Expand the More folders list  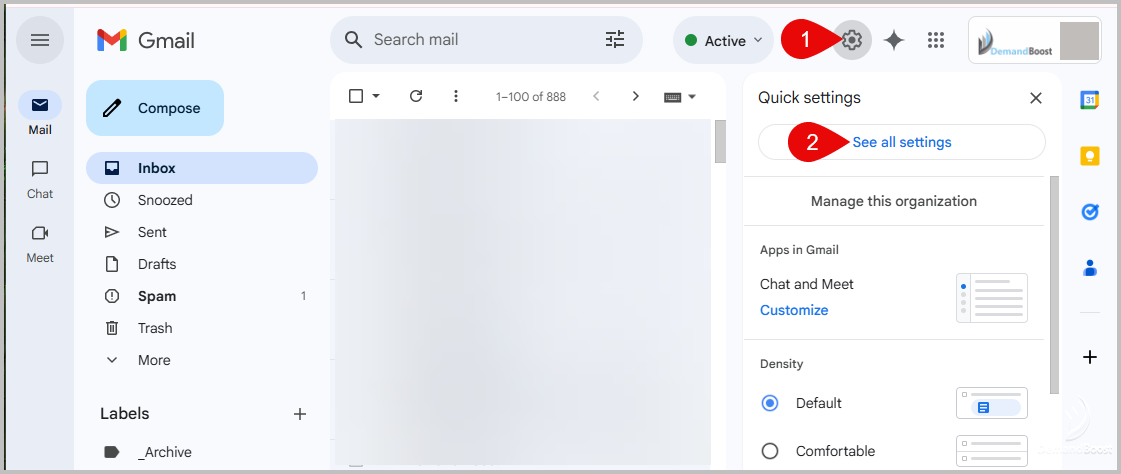pyautogui.click(x=154, y=360)
